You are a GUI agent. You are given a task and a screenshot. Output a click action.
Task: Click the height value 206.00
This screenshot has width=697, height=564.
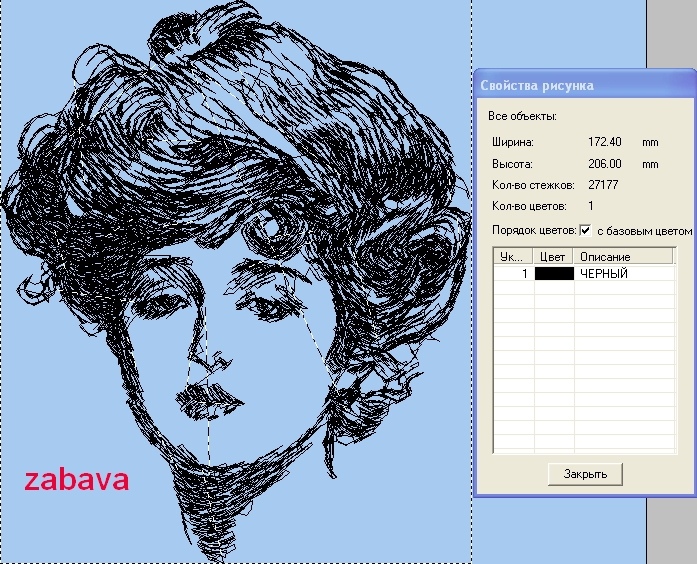(605, 164)
